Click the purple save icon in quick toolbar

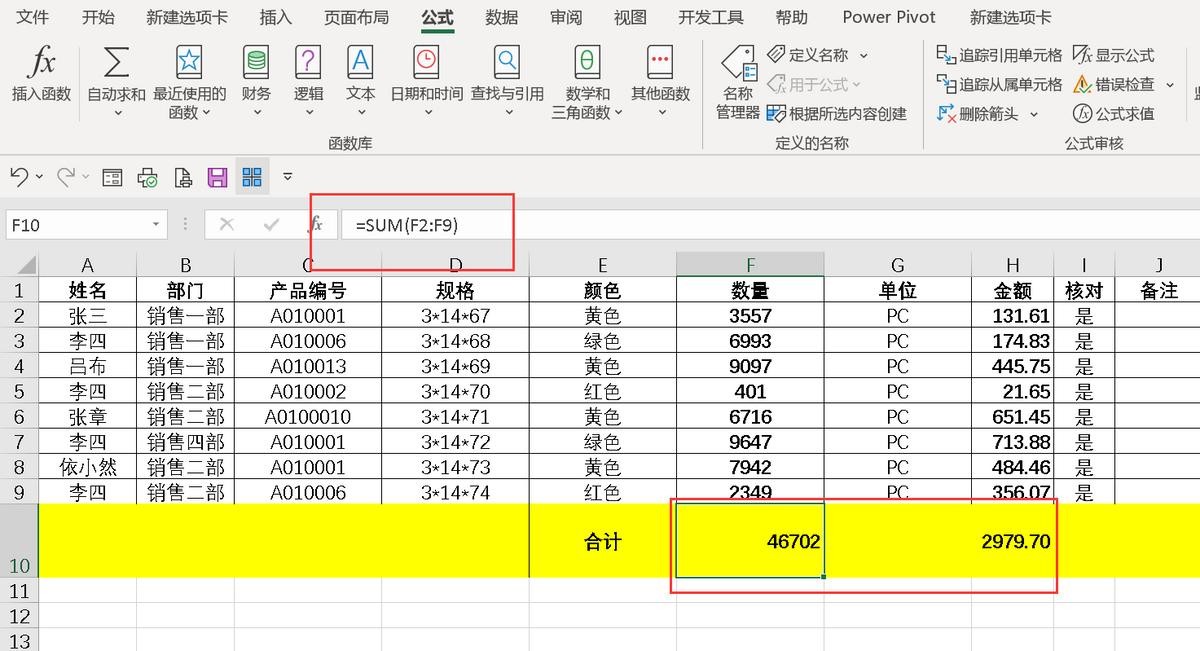[x=217, y=178]
